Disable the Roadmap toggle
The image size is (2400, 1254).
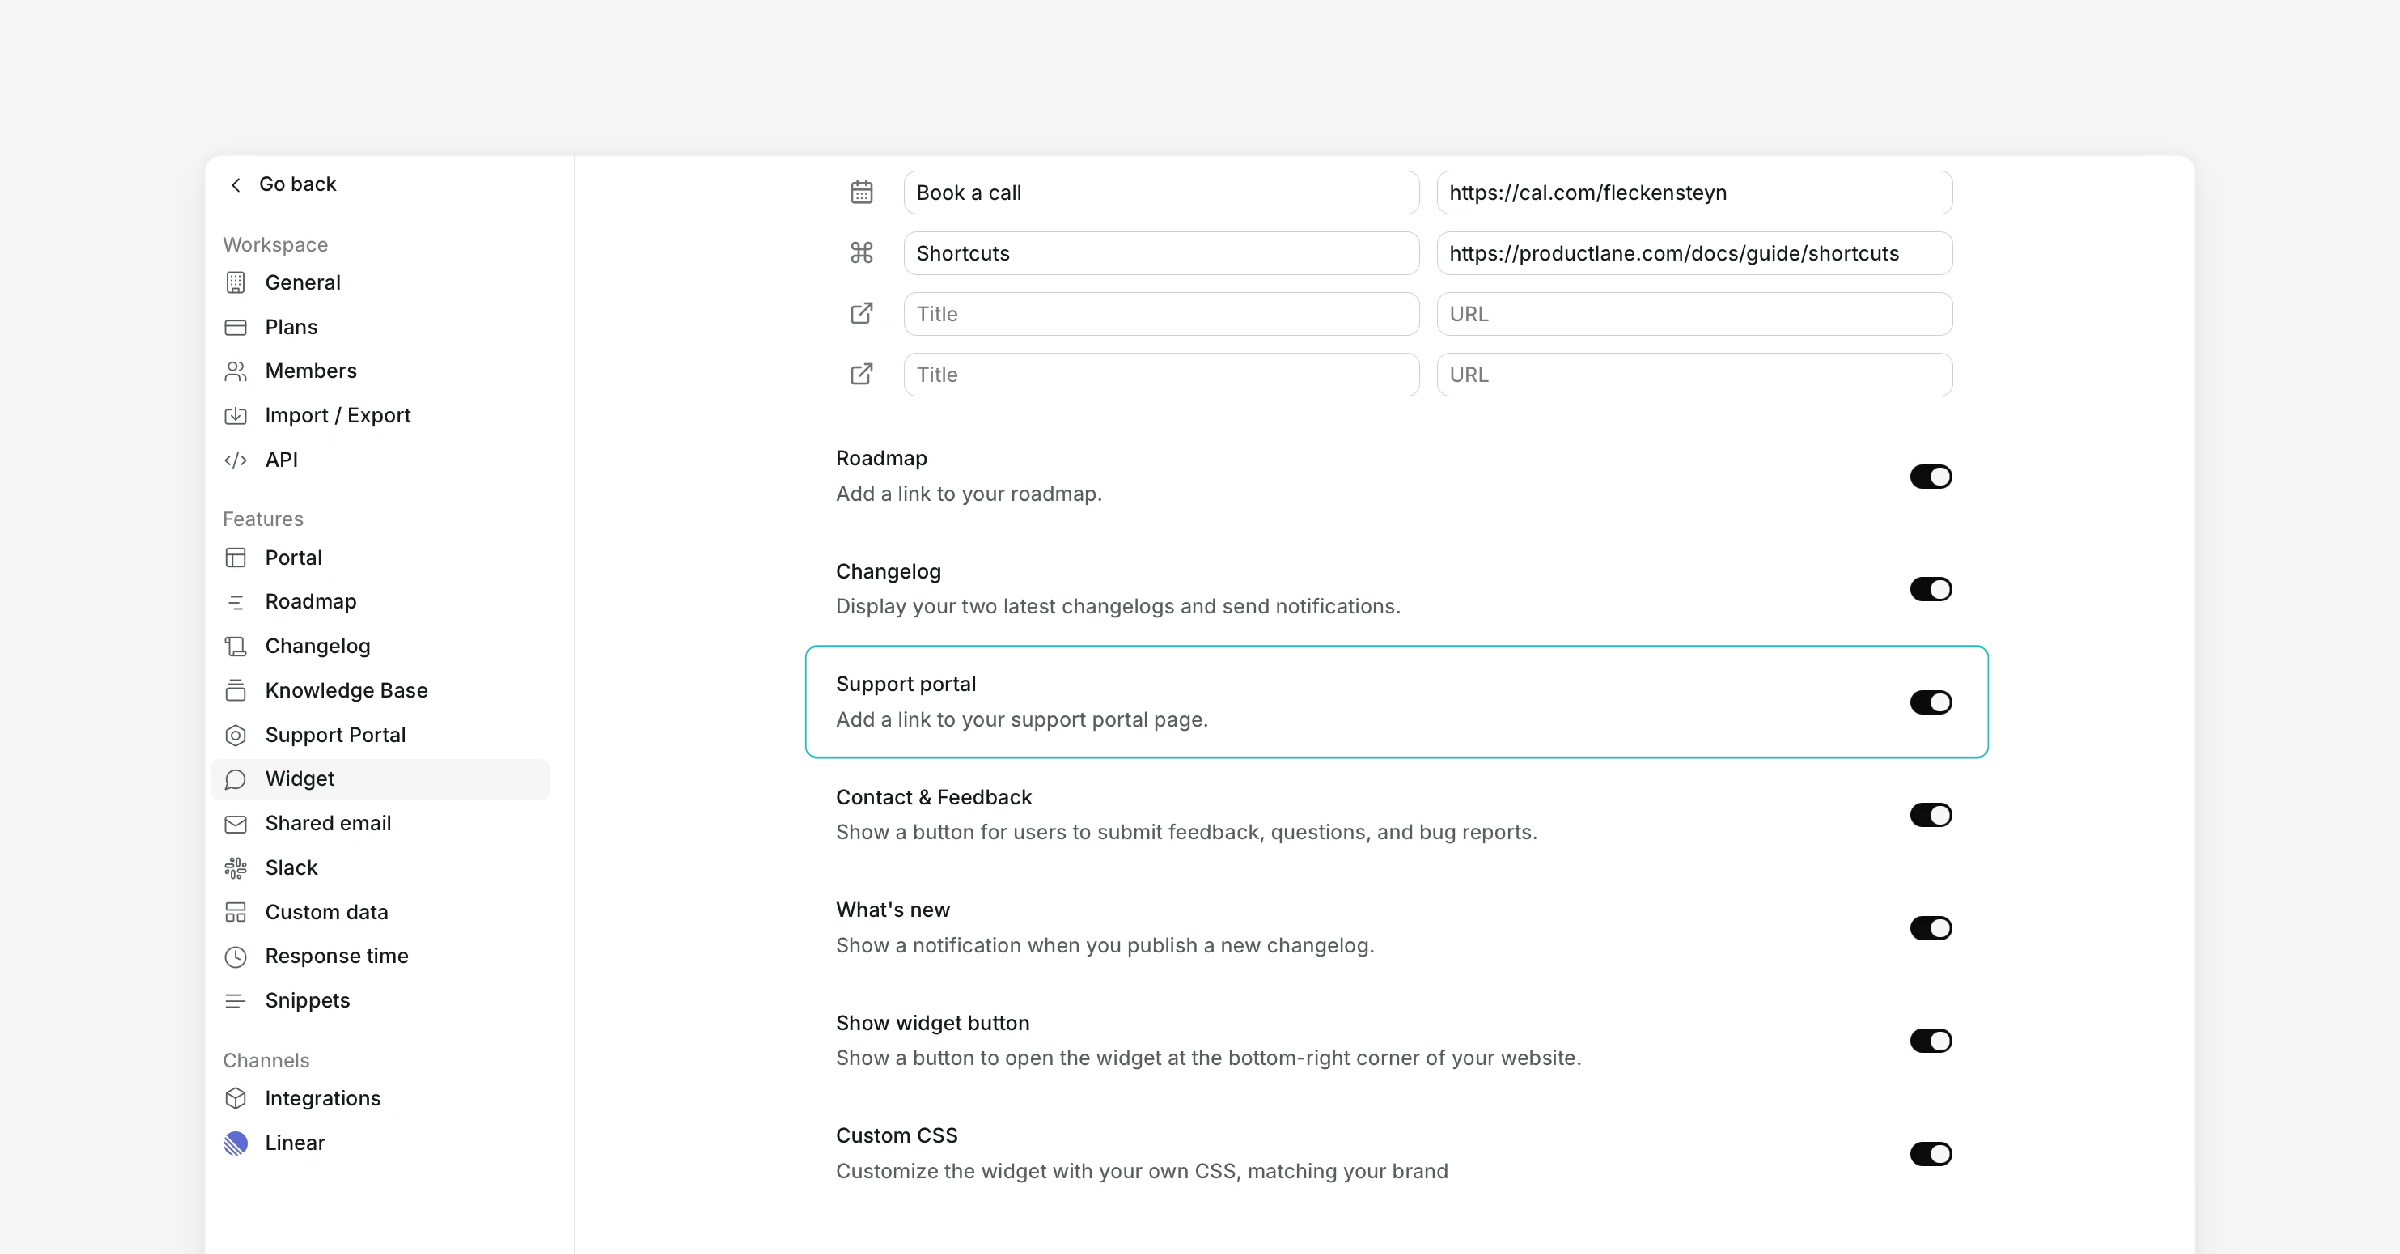pos(1930,477)
